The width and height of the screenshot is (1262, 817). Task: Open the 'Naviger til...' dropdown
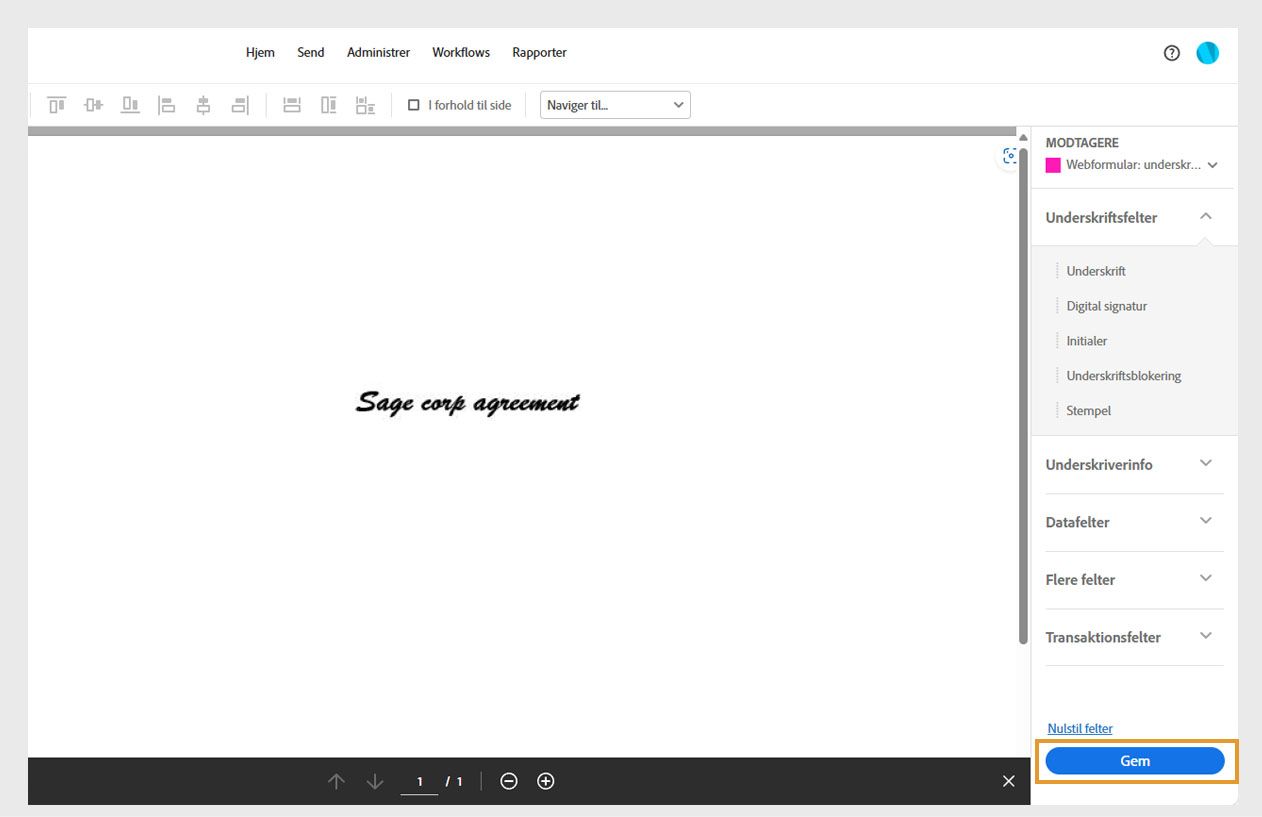point(615,105)
